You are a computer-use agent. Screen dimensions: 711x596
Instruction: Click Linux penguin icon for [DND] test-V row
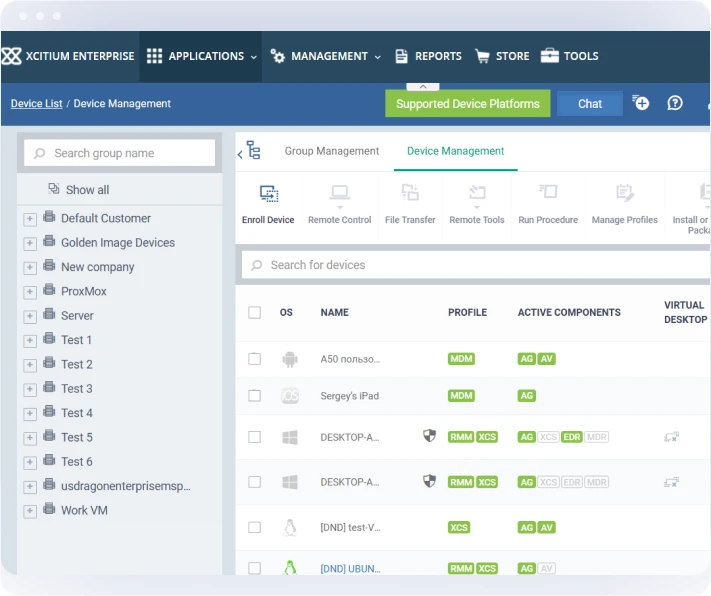pos(290,528)
